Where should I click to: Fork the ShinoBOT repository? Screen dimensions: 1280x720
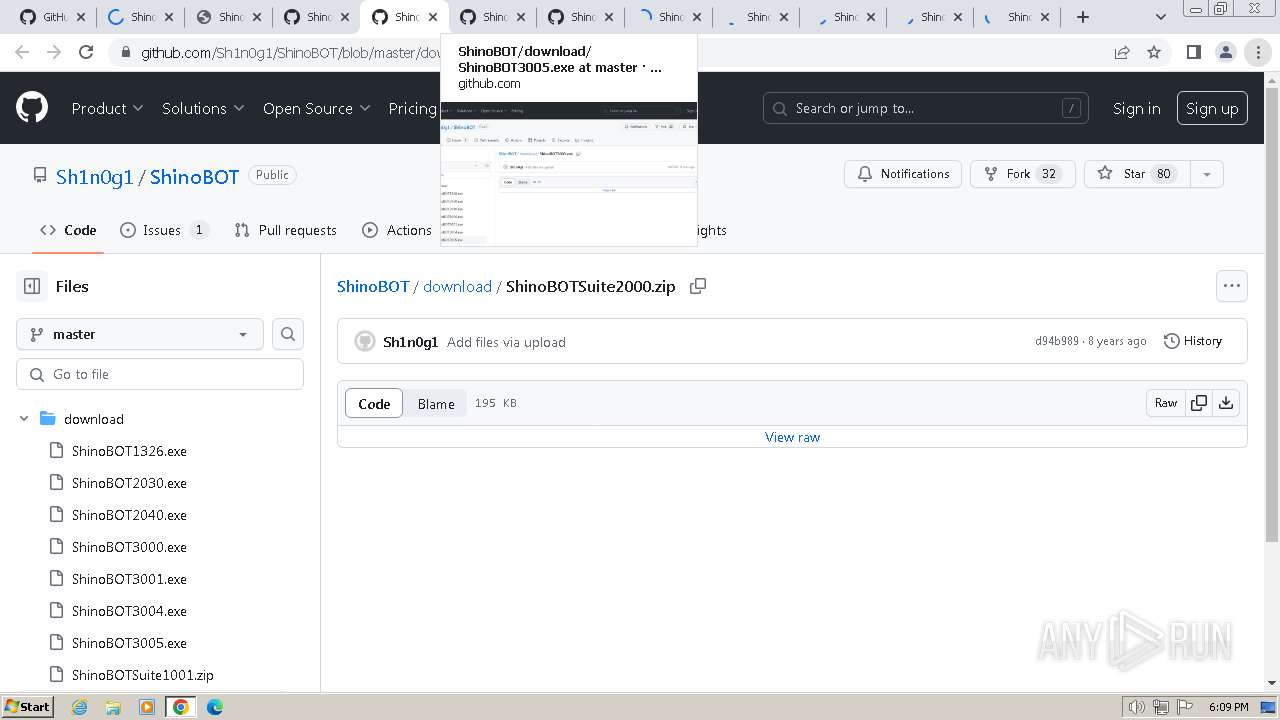tap(1022, 174)
